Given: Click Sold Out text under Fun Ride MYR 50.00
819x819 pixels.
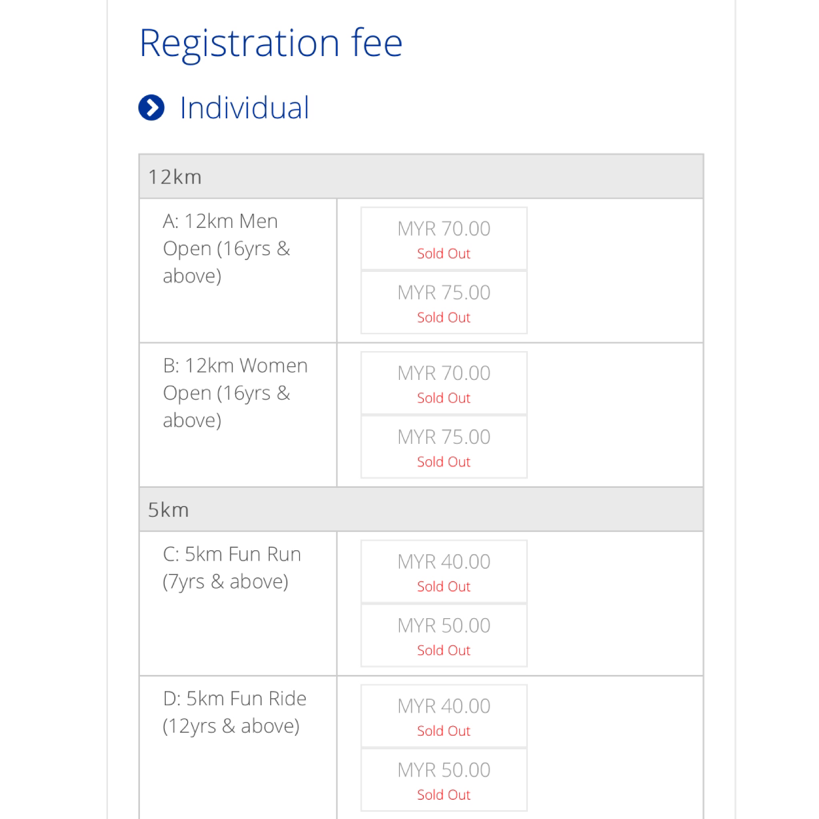Looking at the screenshot, I should pyautogui.click(x=444, y=795).
